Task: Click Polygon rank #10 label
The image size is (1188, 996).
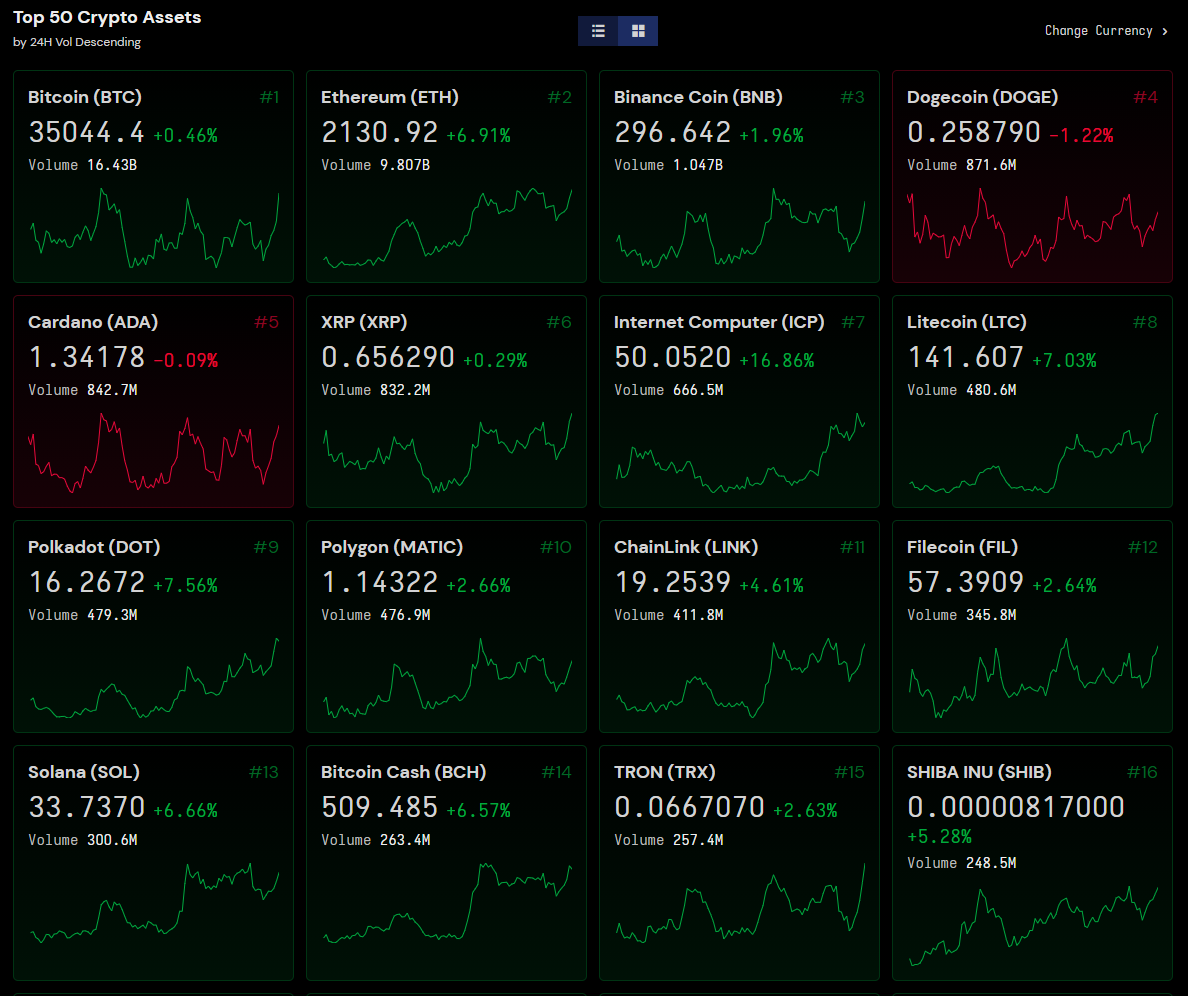Action: click(555, 547)
